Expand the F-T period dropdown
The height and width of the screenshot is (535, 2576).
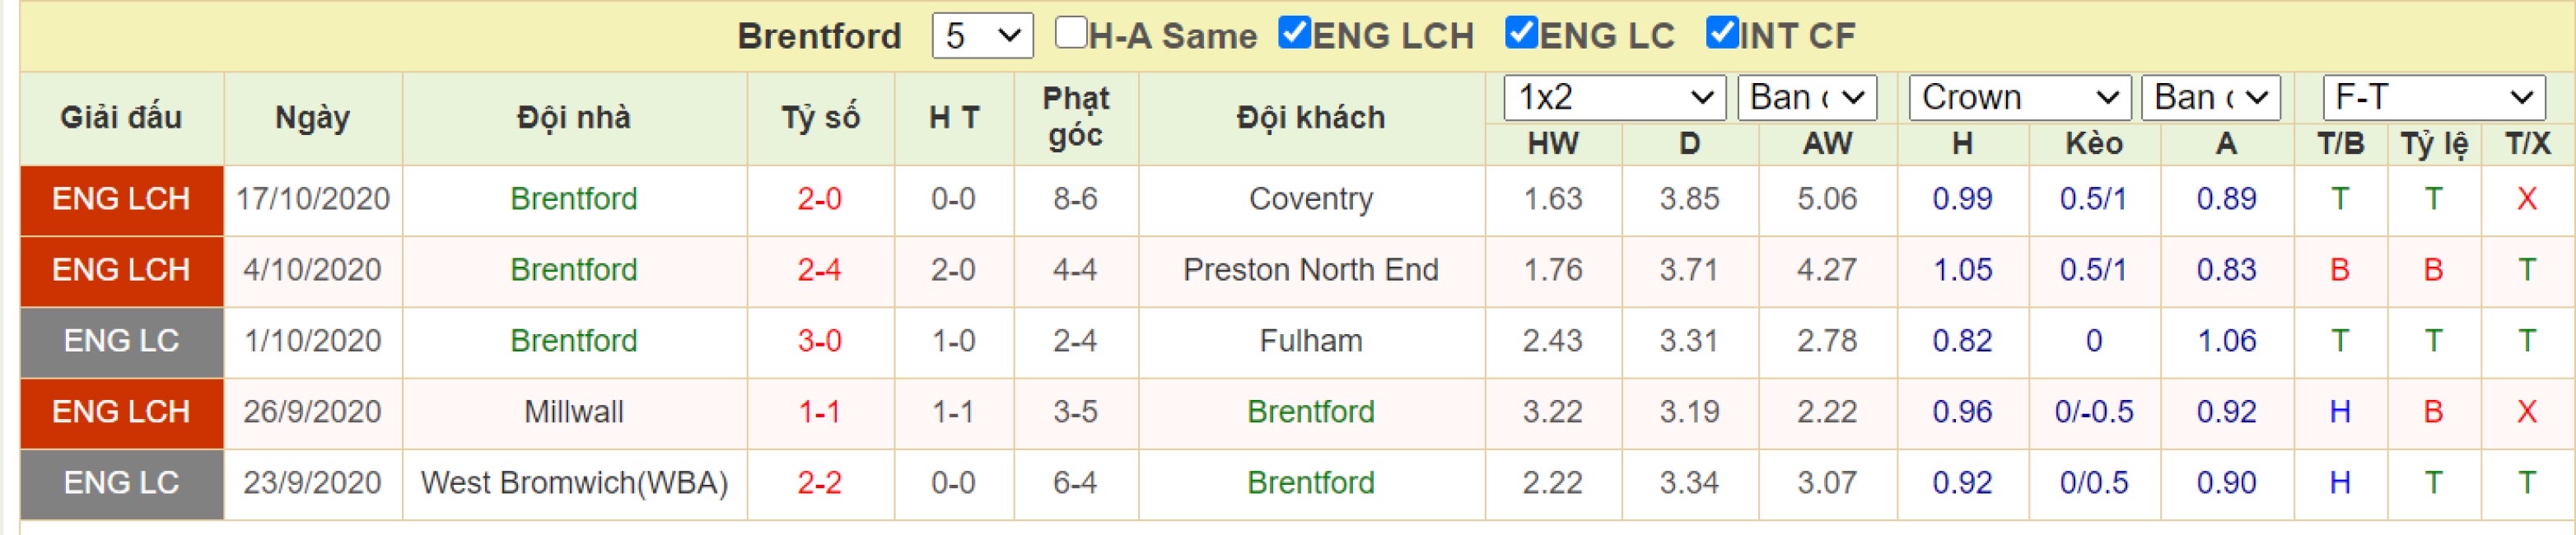pos(2433,98)
